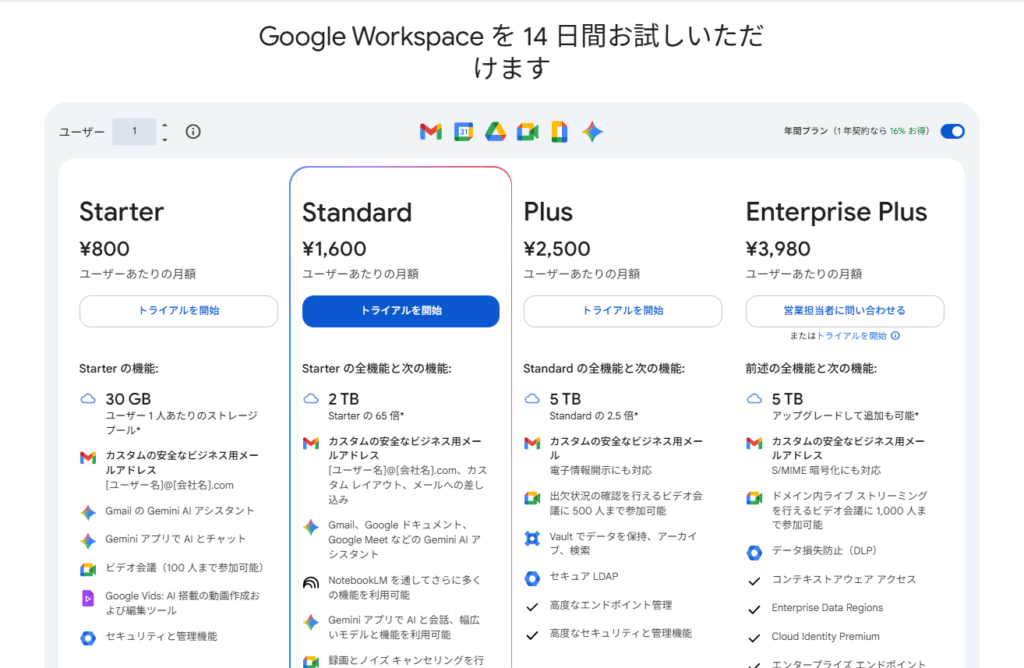Click the Google Keep icon
This screenshot has width=1024, height=668.
click(560, 132)
